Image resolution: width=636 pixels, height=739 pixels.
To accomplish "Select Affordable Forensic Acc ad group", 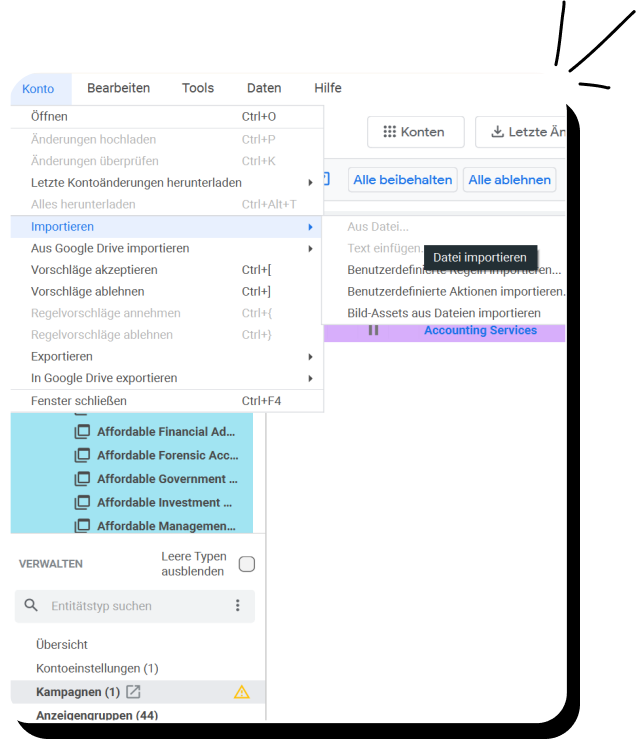I will click(x=166, y=455).
